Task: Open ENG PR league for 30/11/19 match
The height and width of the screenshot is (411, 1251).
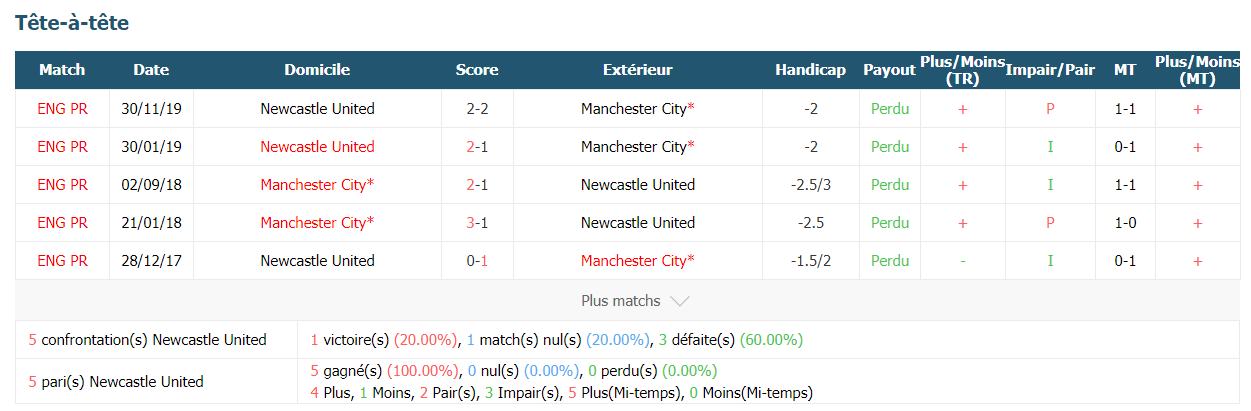Action: 62,109
